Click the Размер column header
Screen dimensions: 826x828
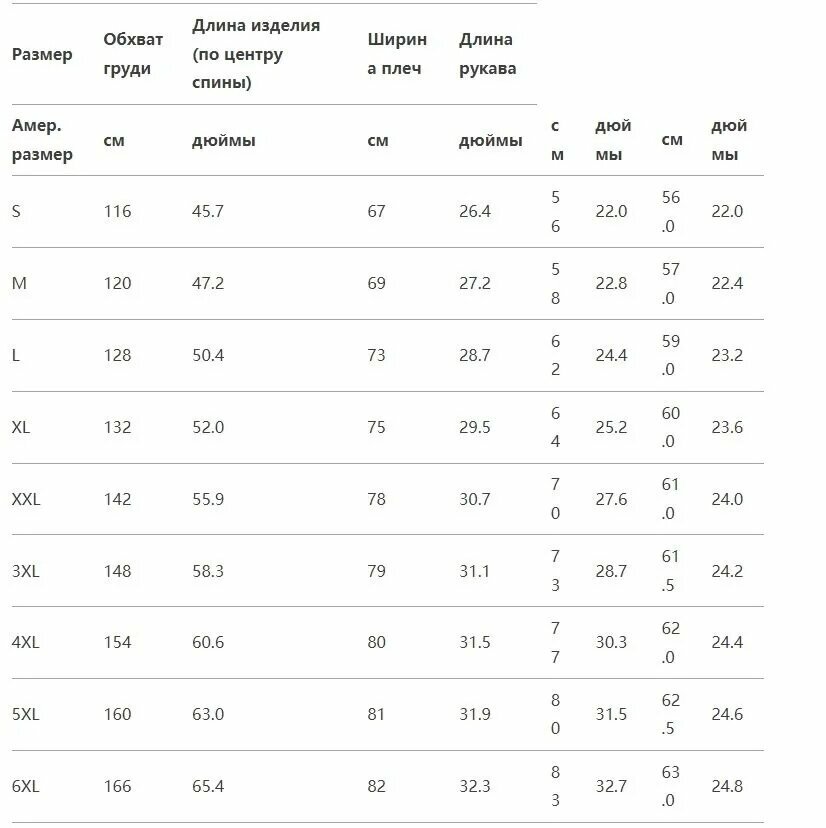pyautogui.click(x=42, y=54)
